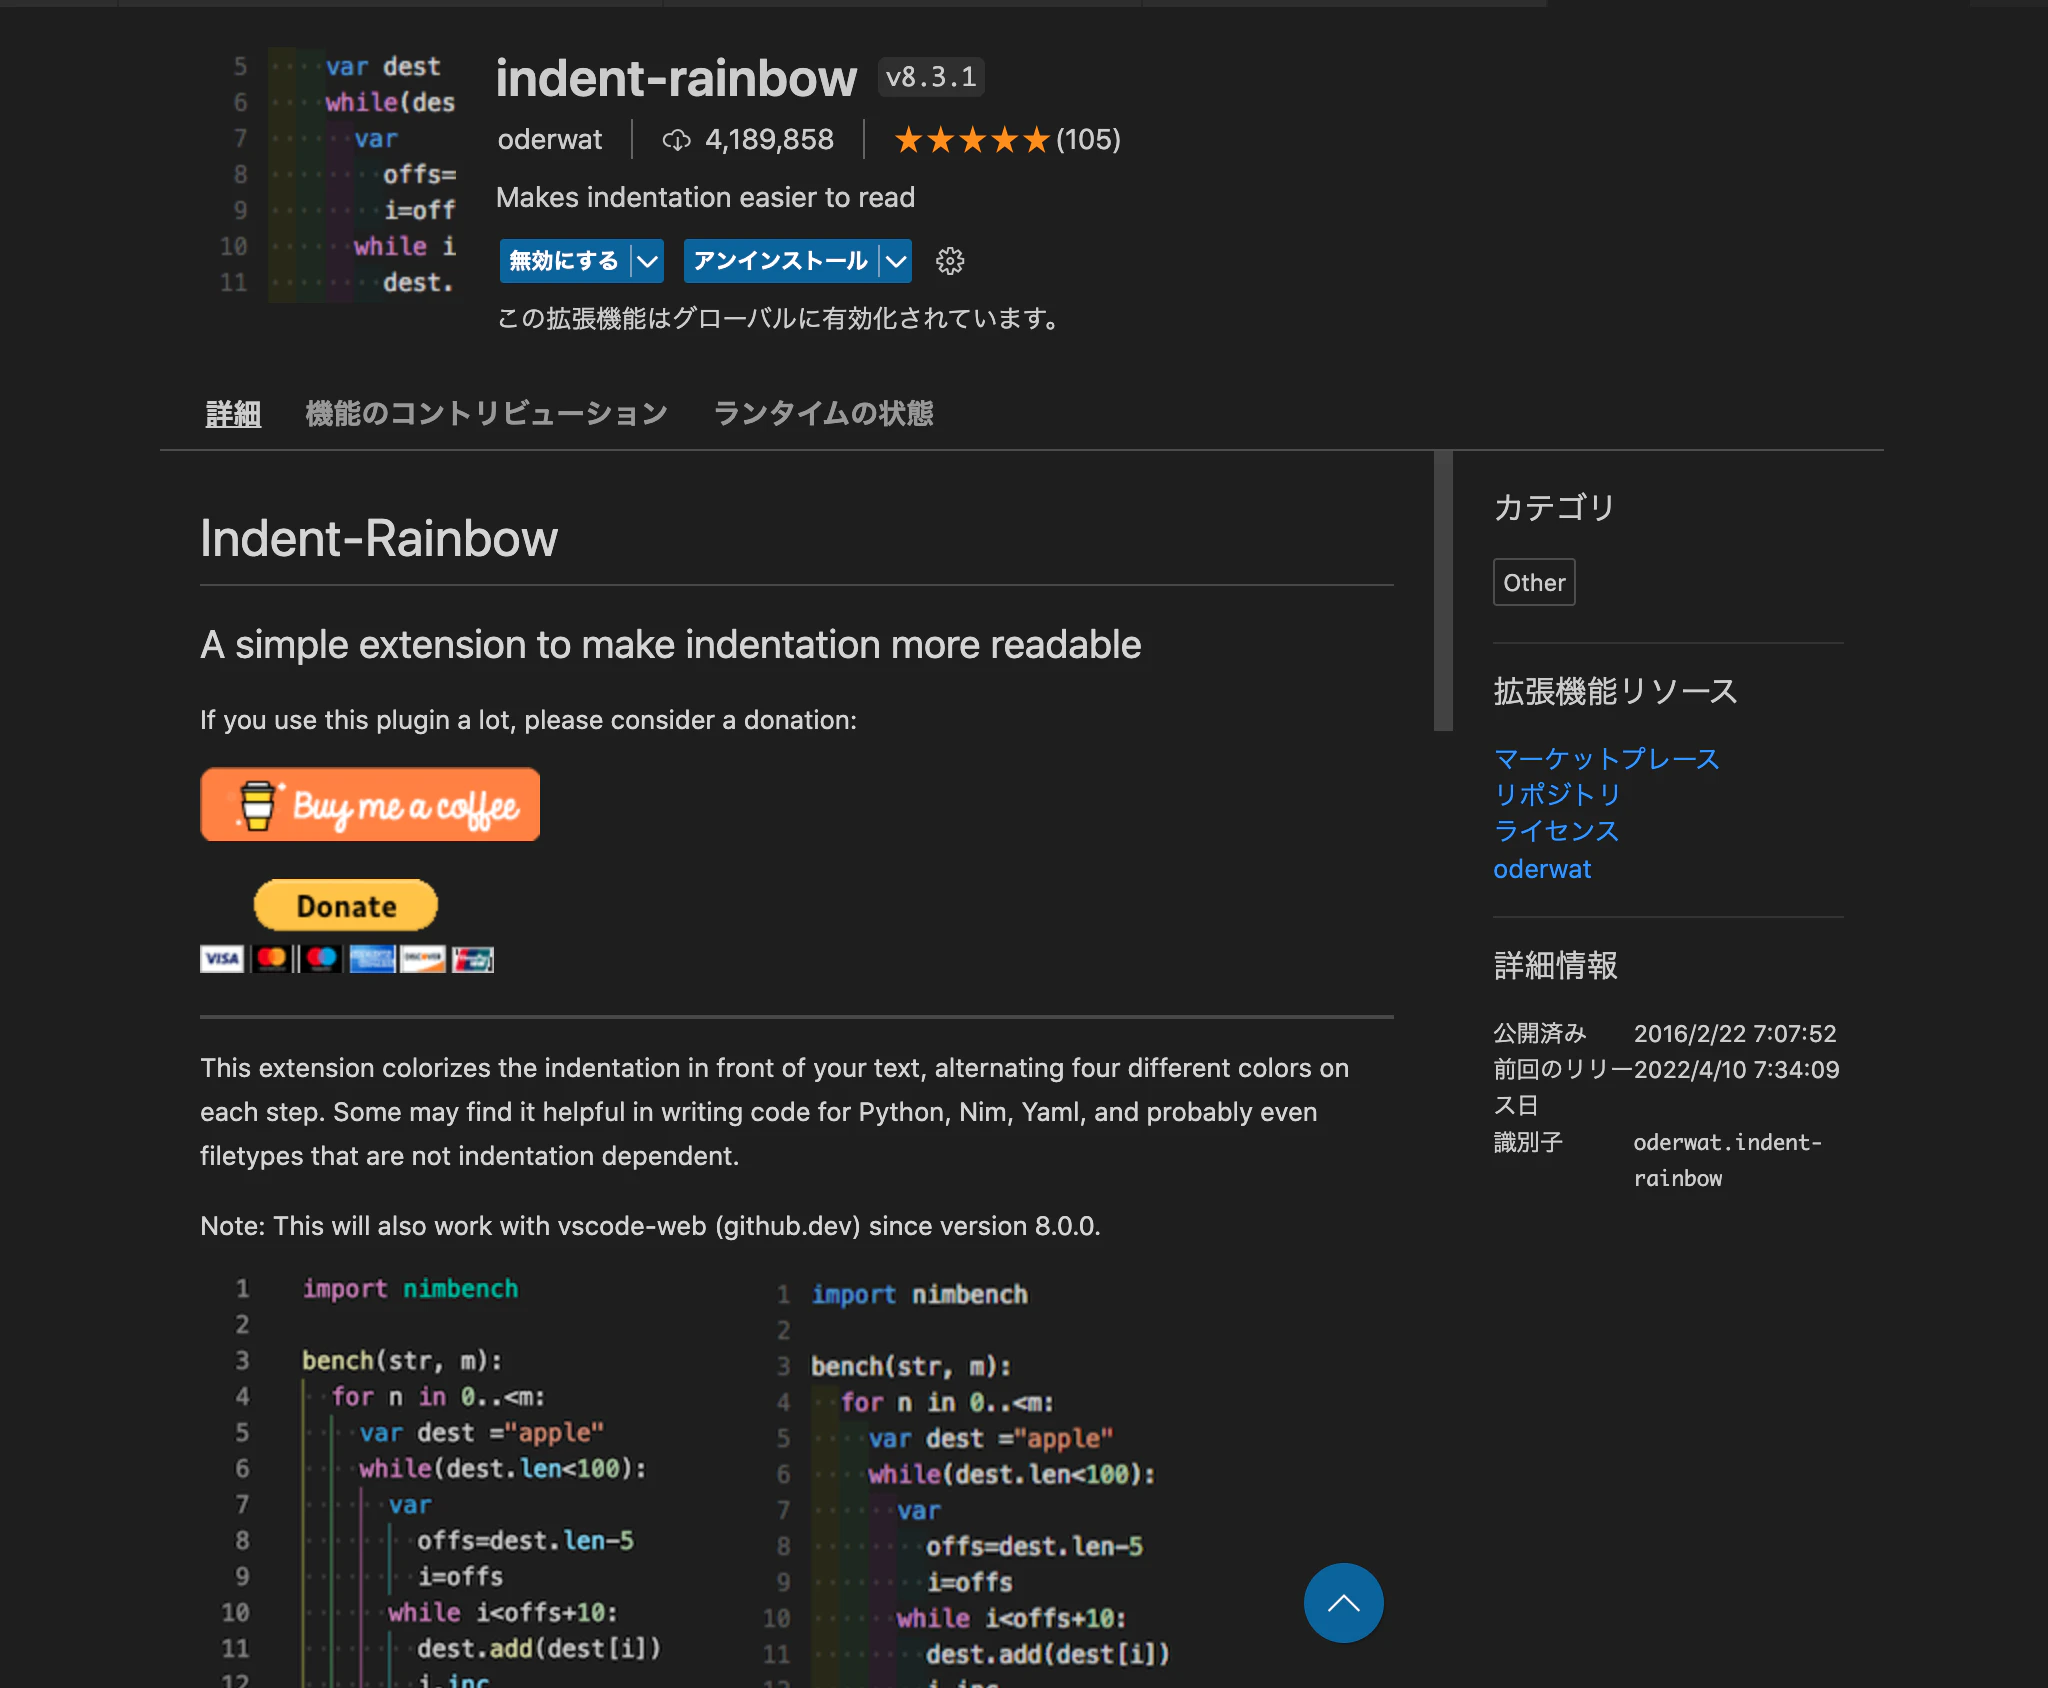Viewport: 2048px width, 1688px height.
Task: Click the last release date 2022/4/10 7:34:09
Action: 1736,1069
